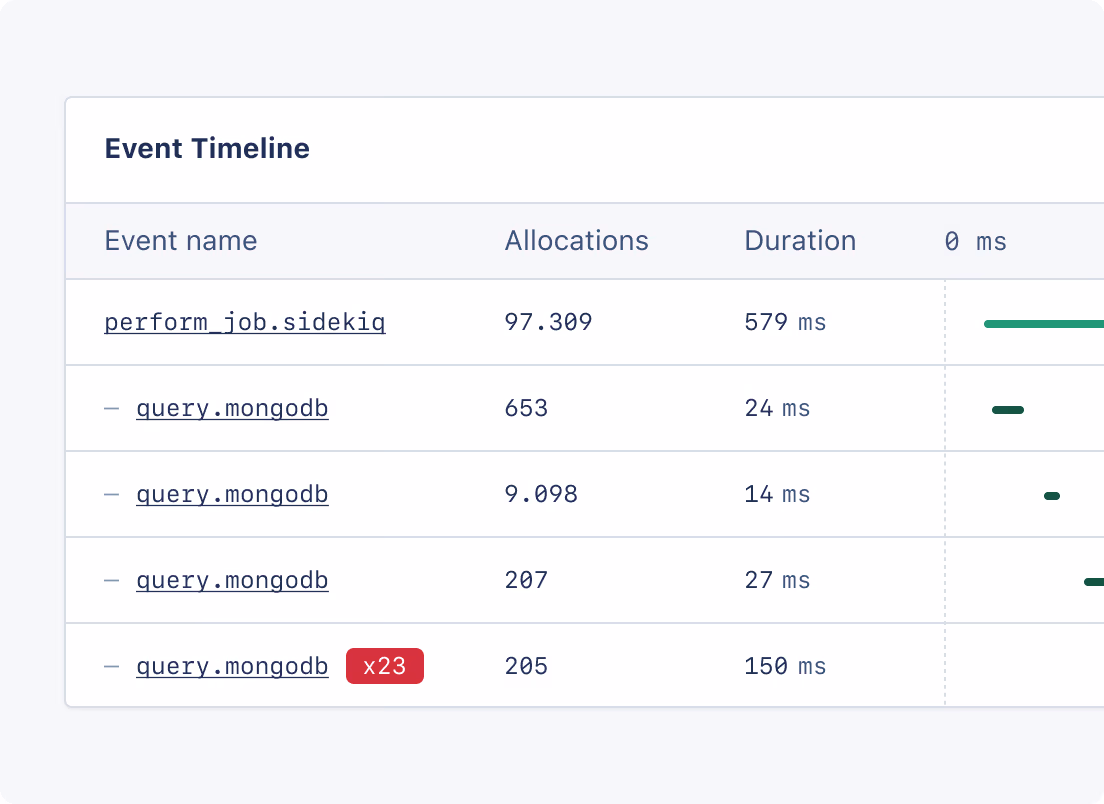Click dash indent icon in 9.098 allocations row

pos(112,495)
